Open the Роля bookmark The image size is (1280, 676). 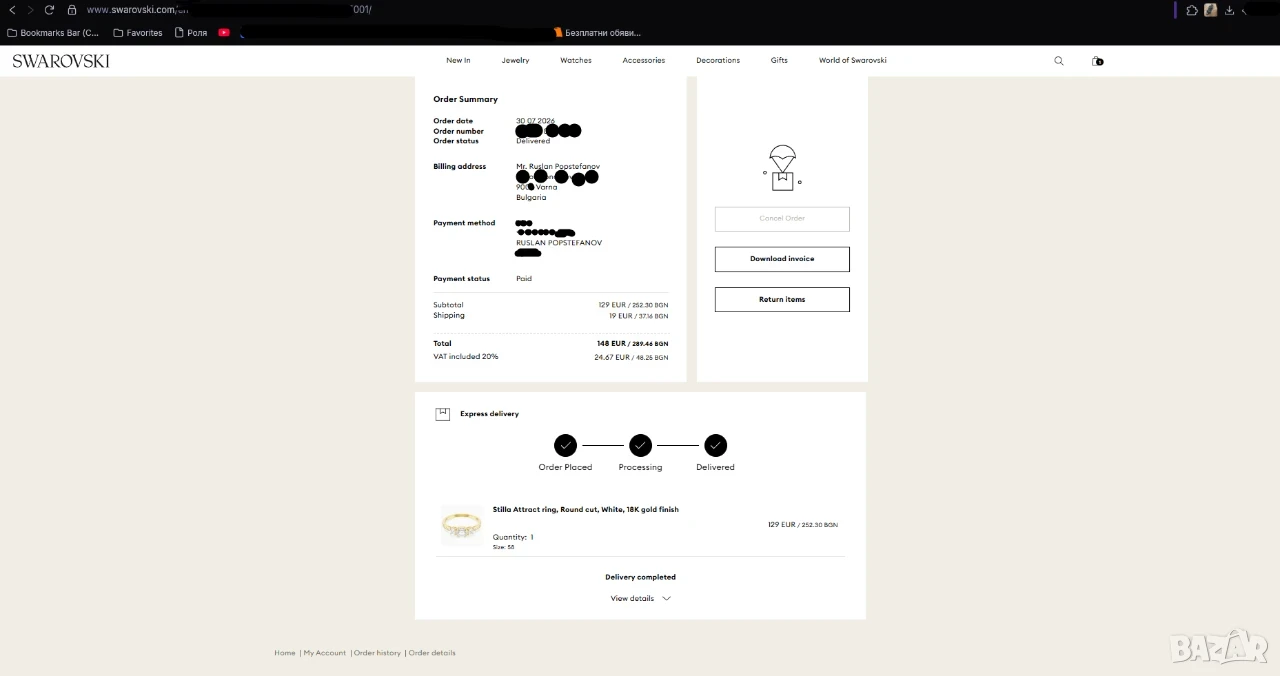[x=191, y=33]
